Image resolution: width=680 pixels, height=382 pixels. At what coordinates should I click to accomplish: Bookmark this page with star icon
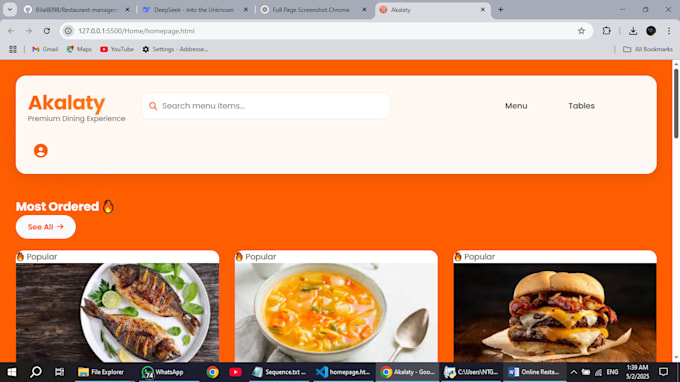(x=581, y=31)
